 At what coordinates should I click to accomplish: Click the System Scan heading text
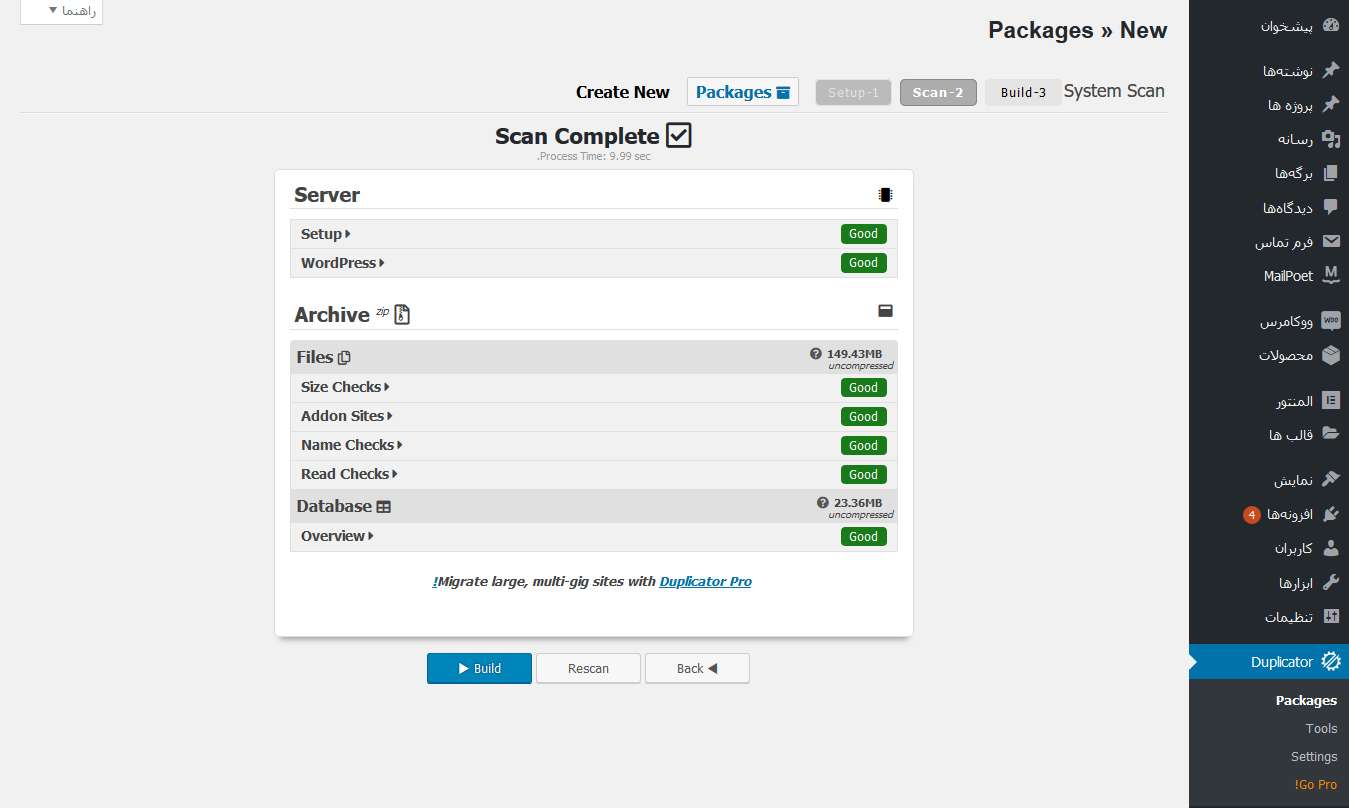point(1114,91)
